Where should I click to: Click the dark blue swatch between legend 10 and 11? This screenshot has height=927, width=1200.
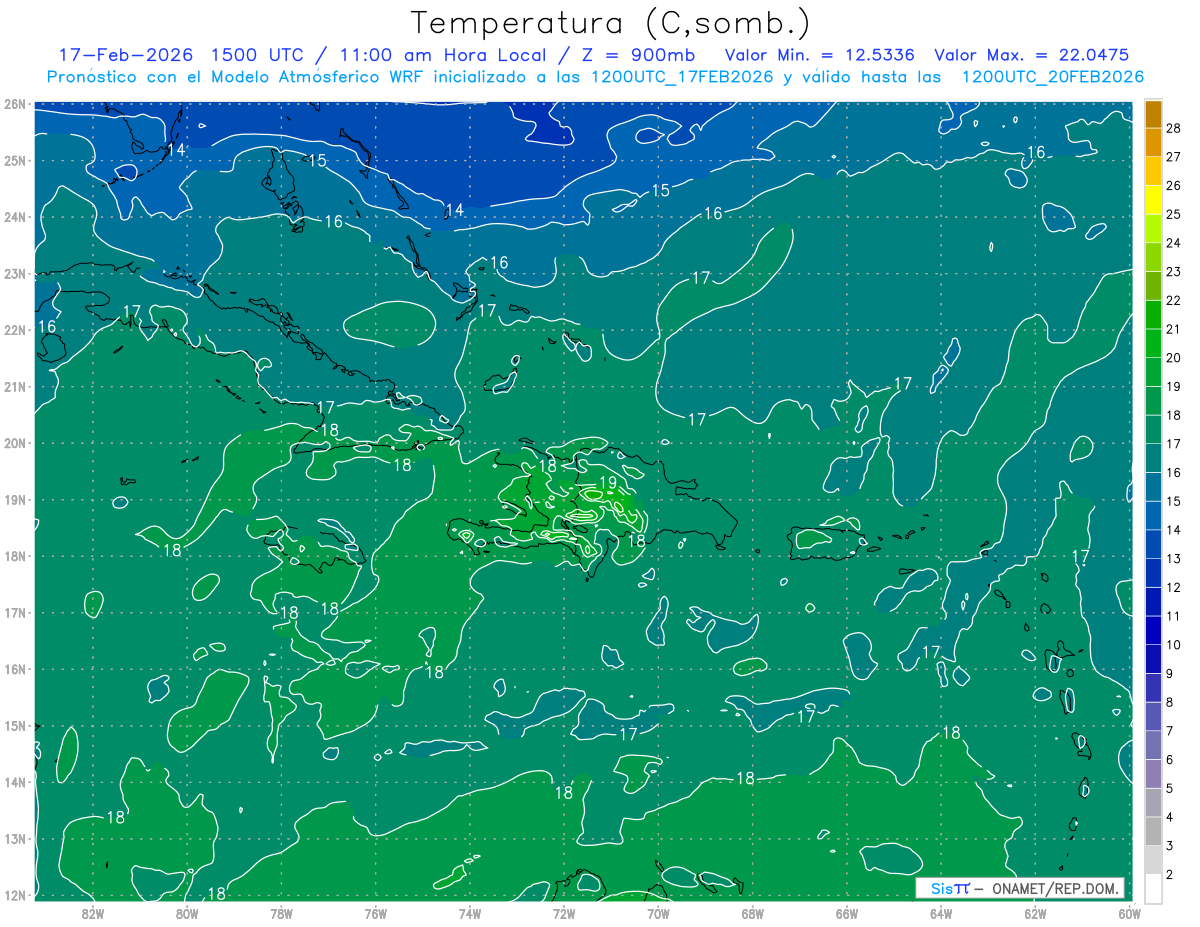point(1153,630)
